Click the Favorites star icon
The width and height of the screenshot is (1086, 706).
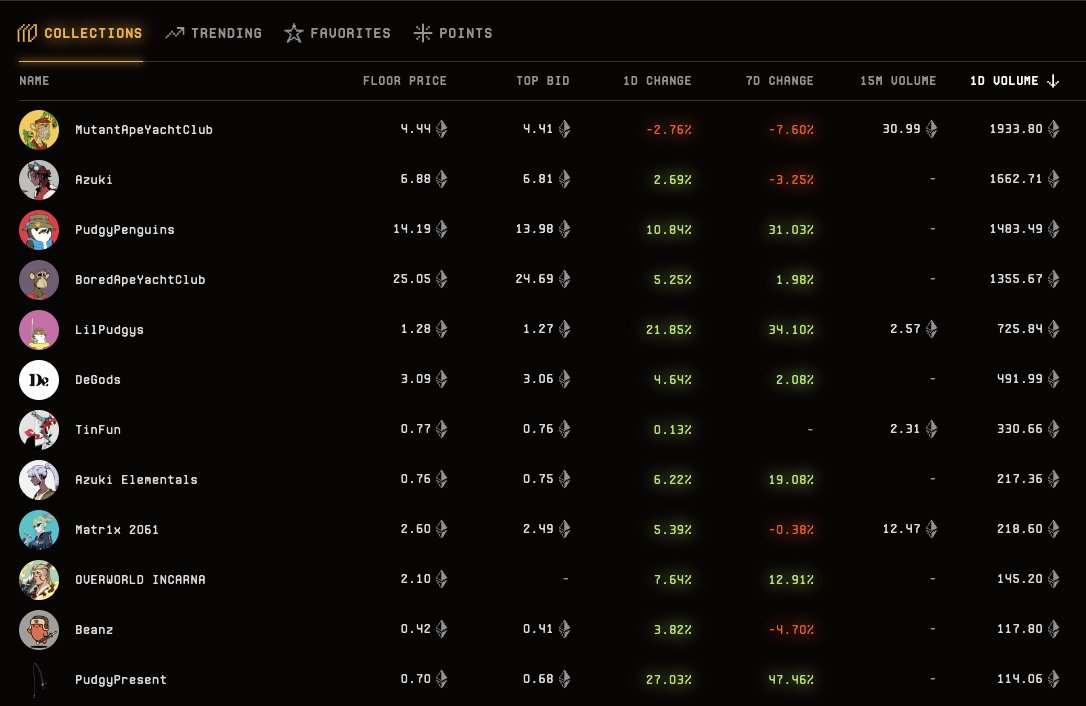(x=294, y=33)
